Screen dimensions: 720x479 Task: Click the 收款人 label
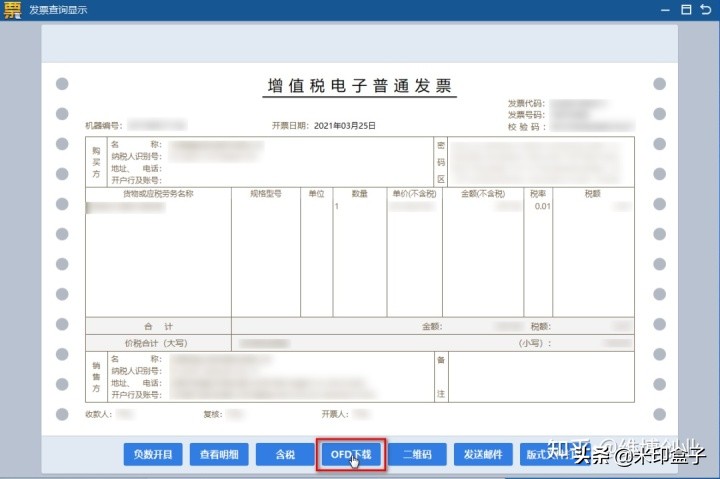point(99,414)
